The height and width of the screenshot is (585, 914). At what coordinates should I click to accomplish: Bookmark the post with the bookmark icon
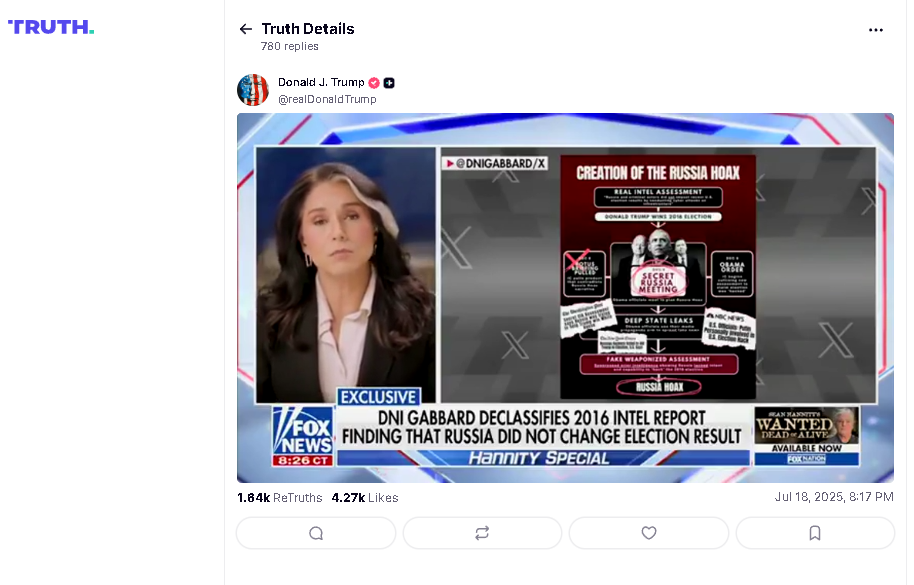tap(815, 533)
